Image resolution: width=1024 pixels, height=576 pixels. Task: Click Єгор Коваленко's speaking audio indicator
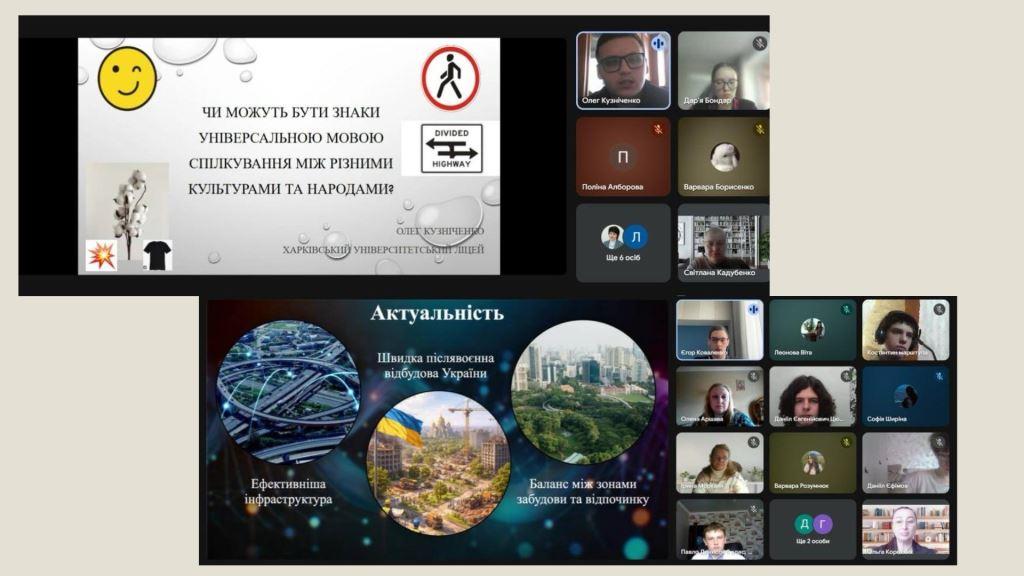tap(752, 310)
